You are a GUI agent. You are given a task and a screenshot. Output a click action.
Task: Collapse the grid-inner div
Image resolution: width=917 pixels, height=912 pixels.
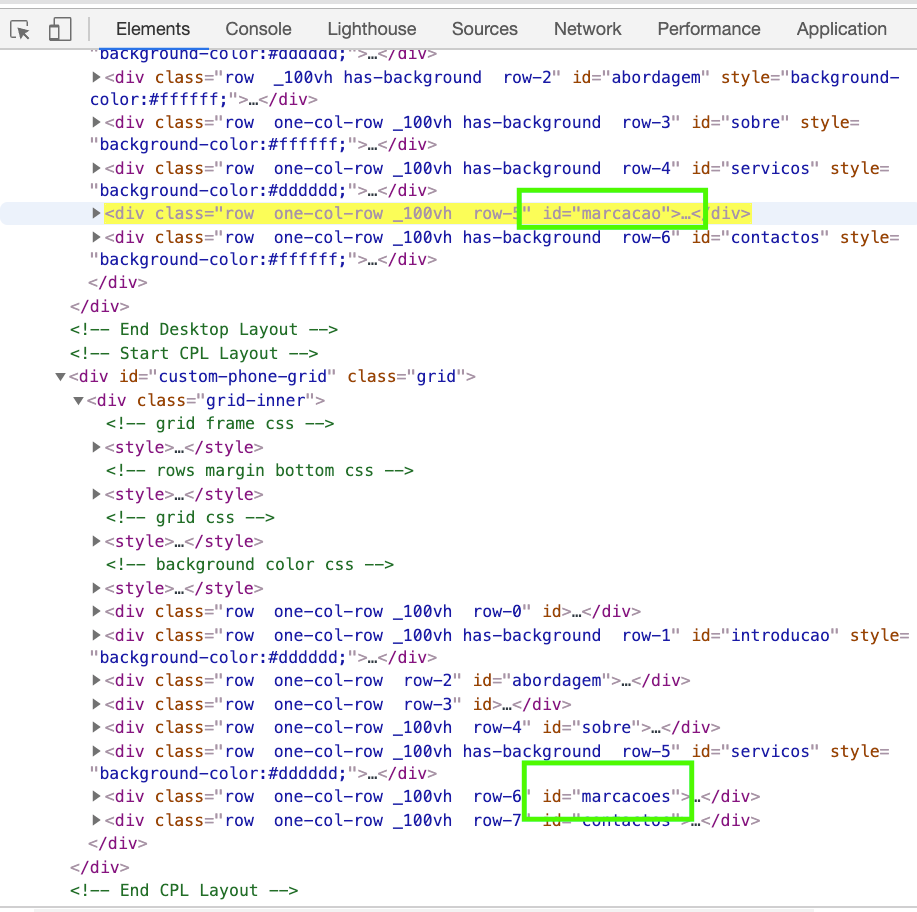pyautogui.click(x=78, y=400)
